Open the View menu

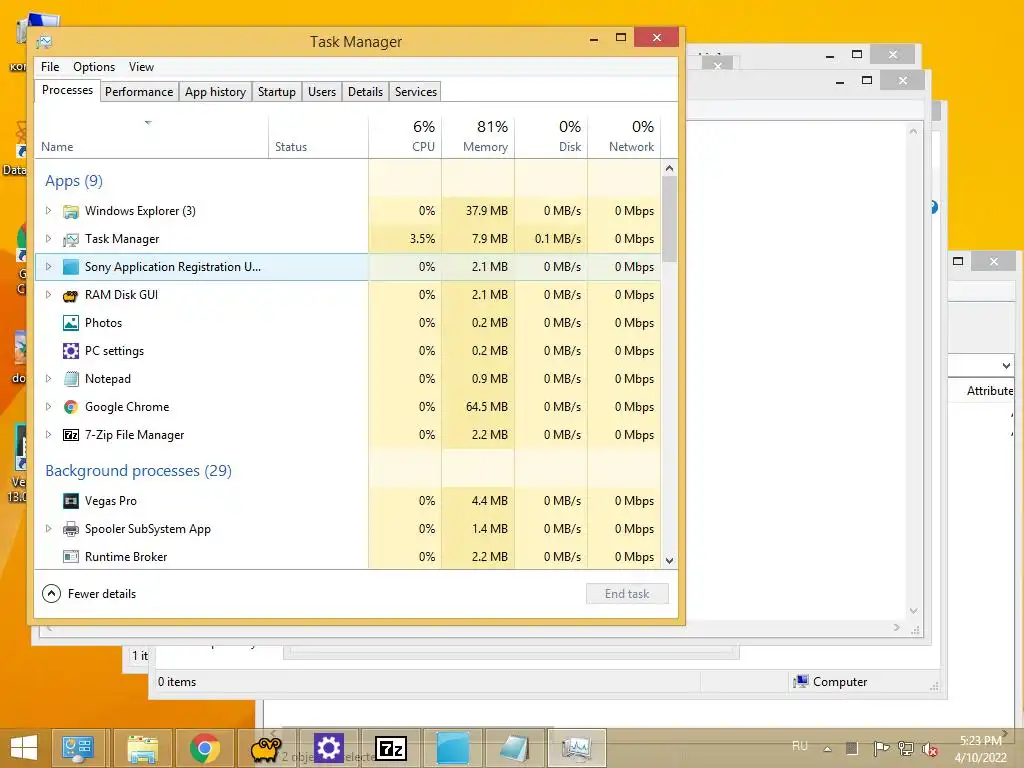click(x=141, y=67)
